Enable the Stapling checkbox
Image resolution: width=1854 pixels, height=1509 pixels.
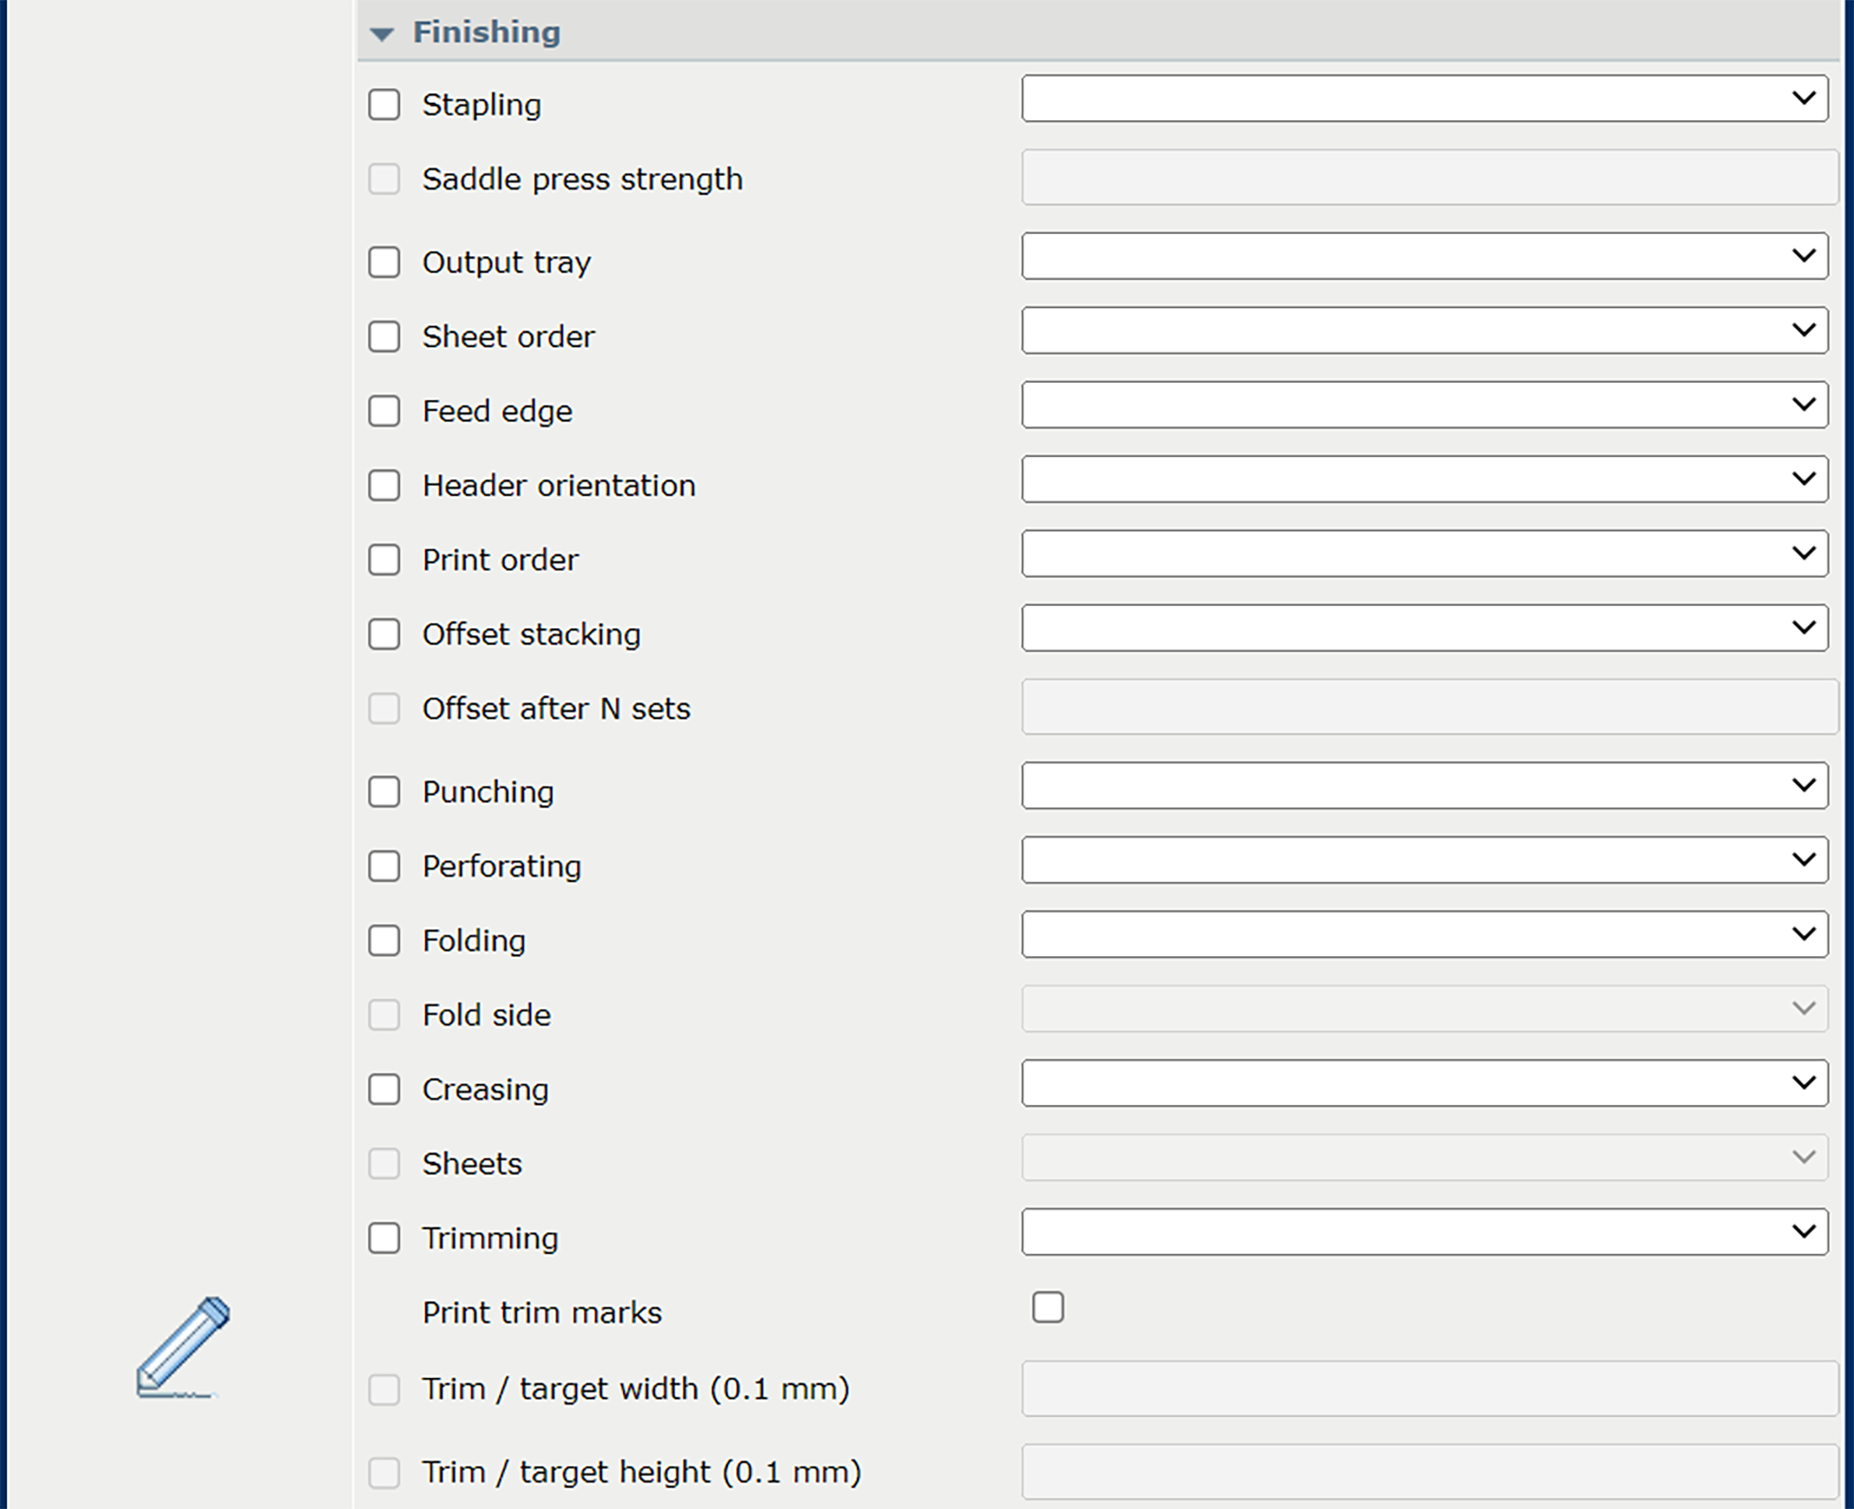pos(384,105)
